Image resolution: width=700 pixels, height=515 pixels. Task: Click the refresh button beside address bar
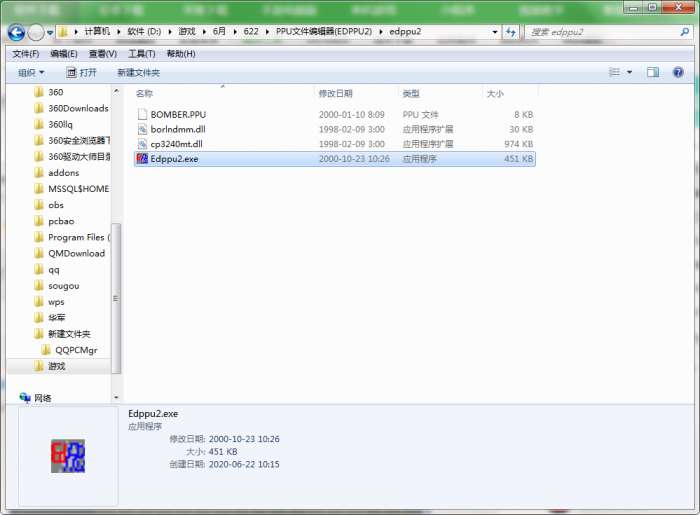coord(510,32)
